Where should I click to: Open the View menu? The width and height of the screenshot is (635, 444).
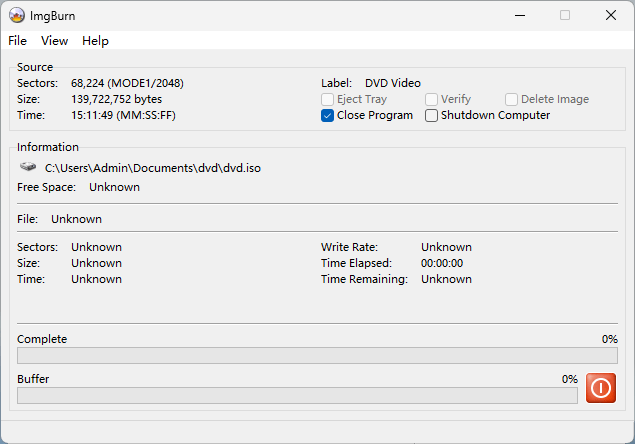point(54,41)
